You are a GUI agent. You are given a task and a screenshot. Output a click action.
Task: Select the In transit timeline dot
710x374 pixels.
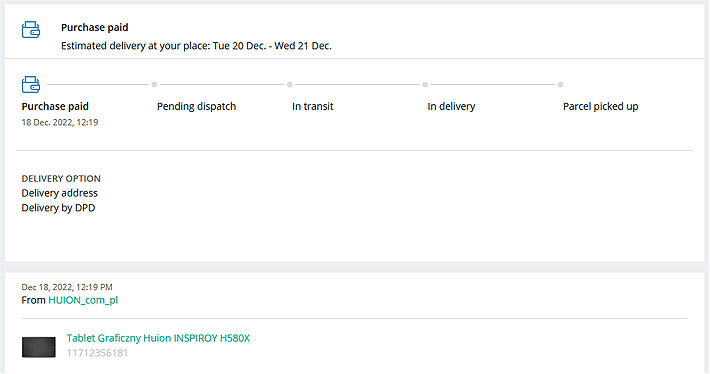[x=290, y=85]
